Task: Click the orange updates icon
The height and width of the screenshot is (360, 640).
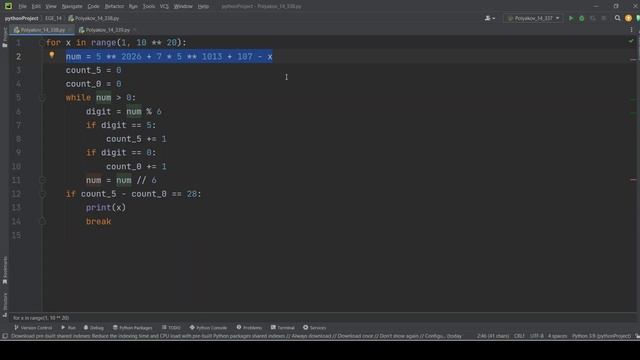Action: pos(628,18)
